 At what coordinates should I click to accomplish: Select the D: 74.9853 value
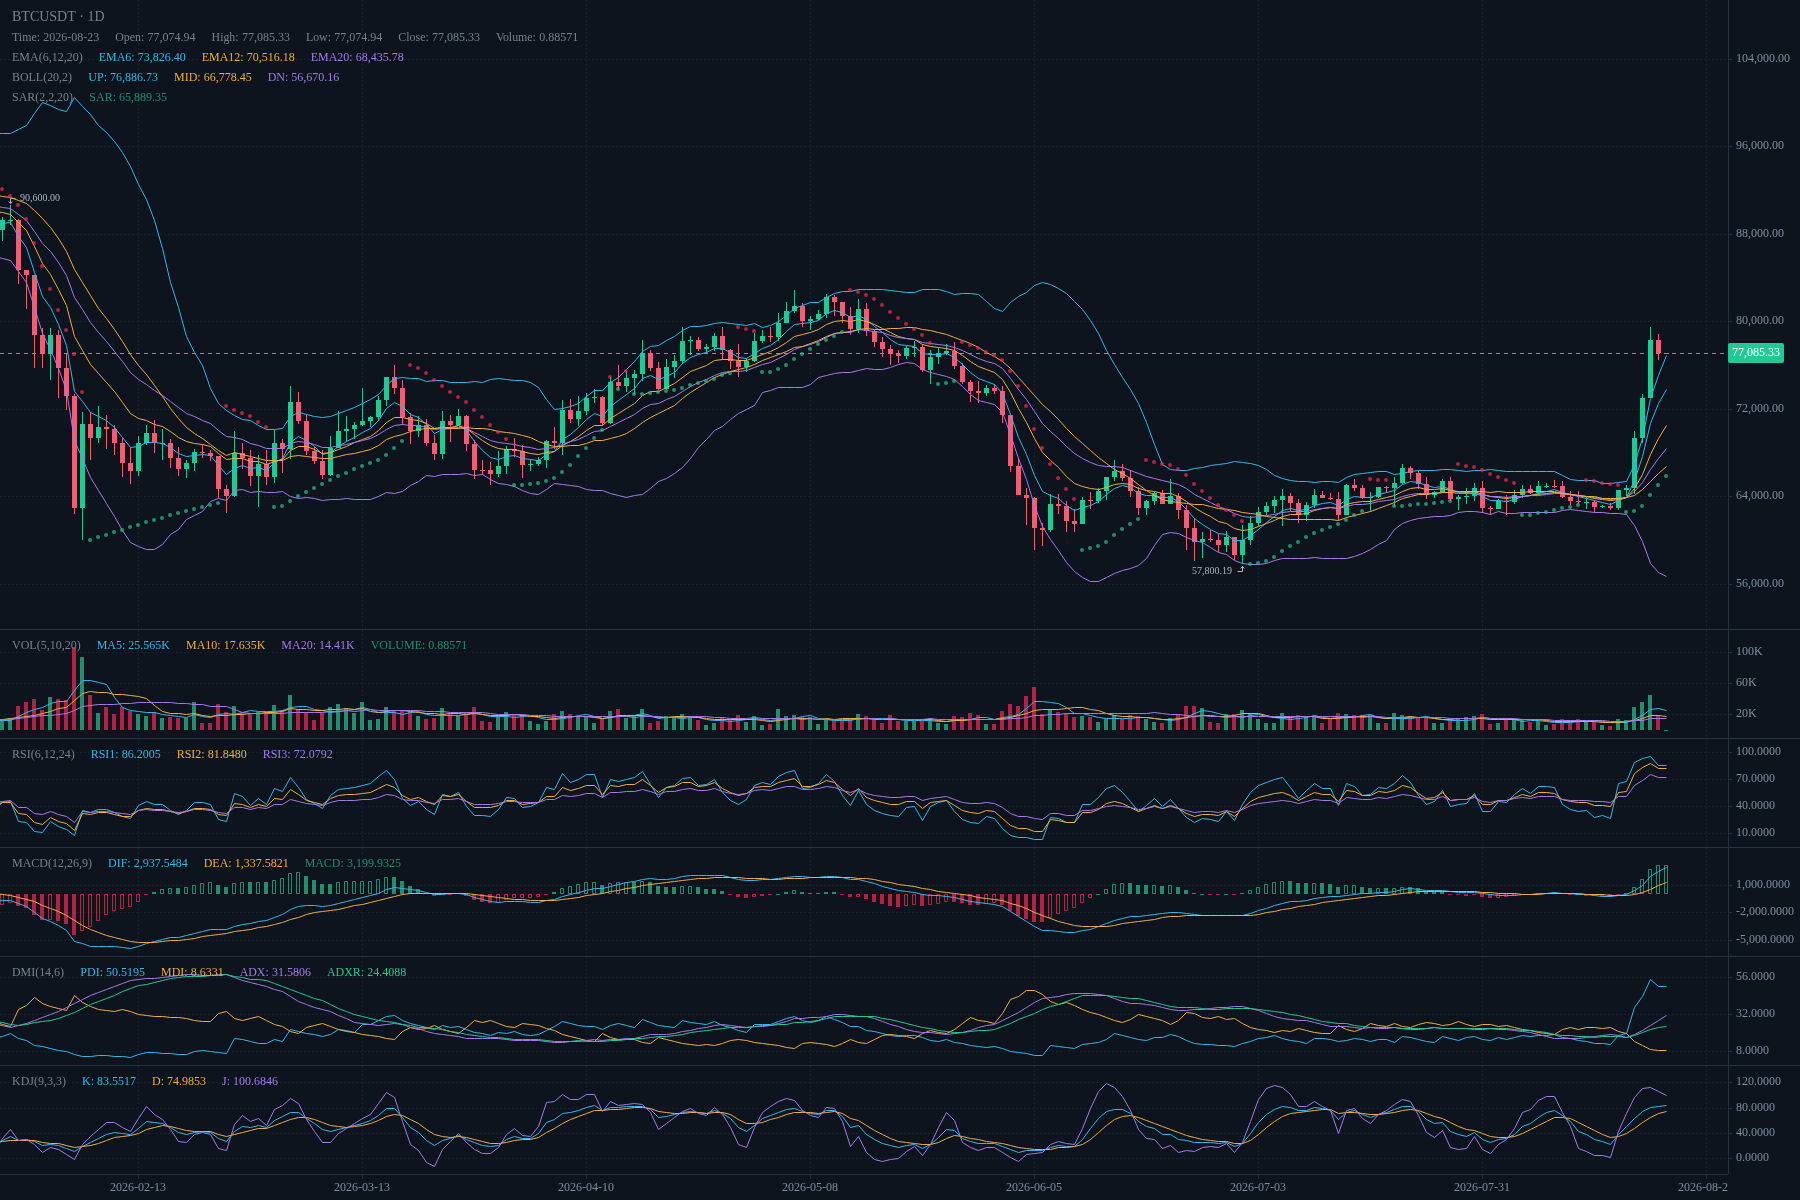[179, 1081]
